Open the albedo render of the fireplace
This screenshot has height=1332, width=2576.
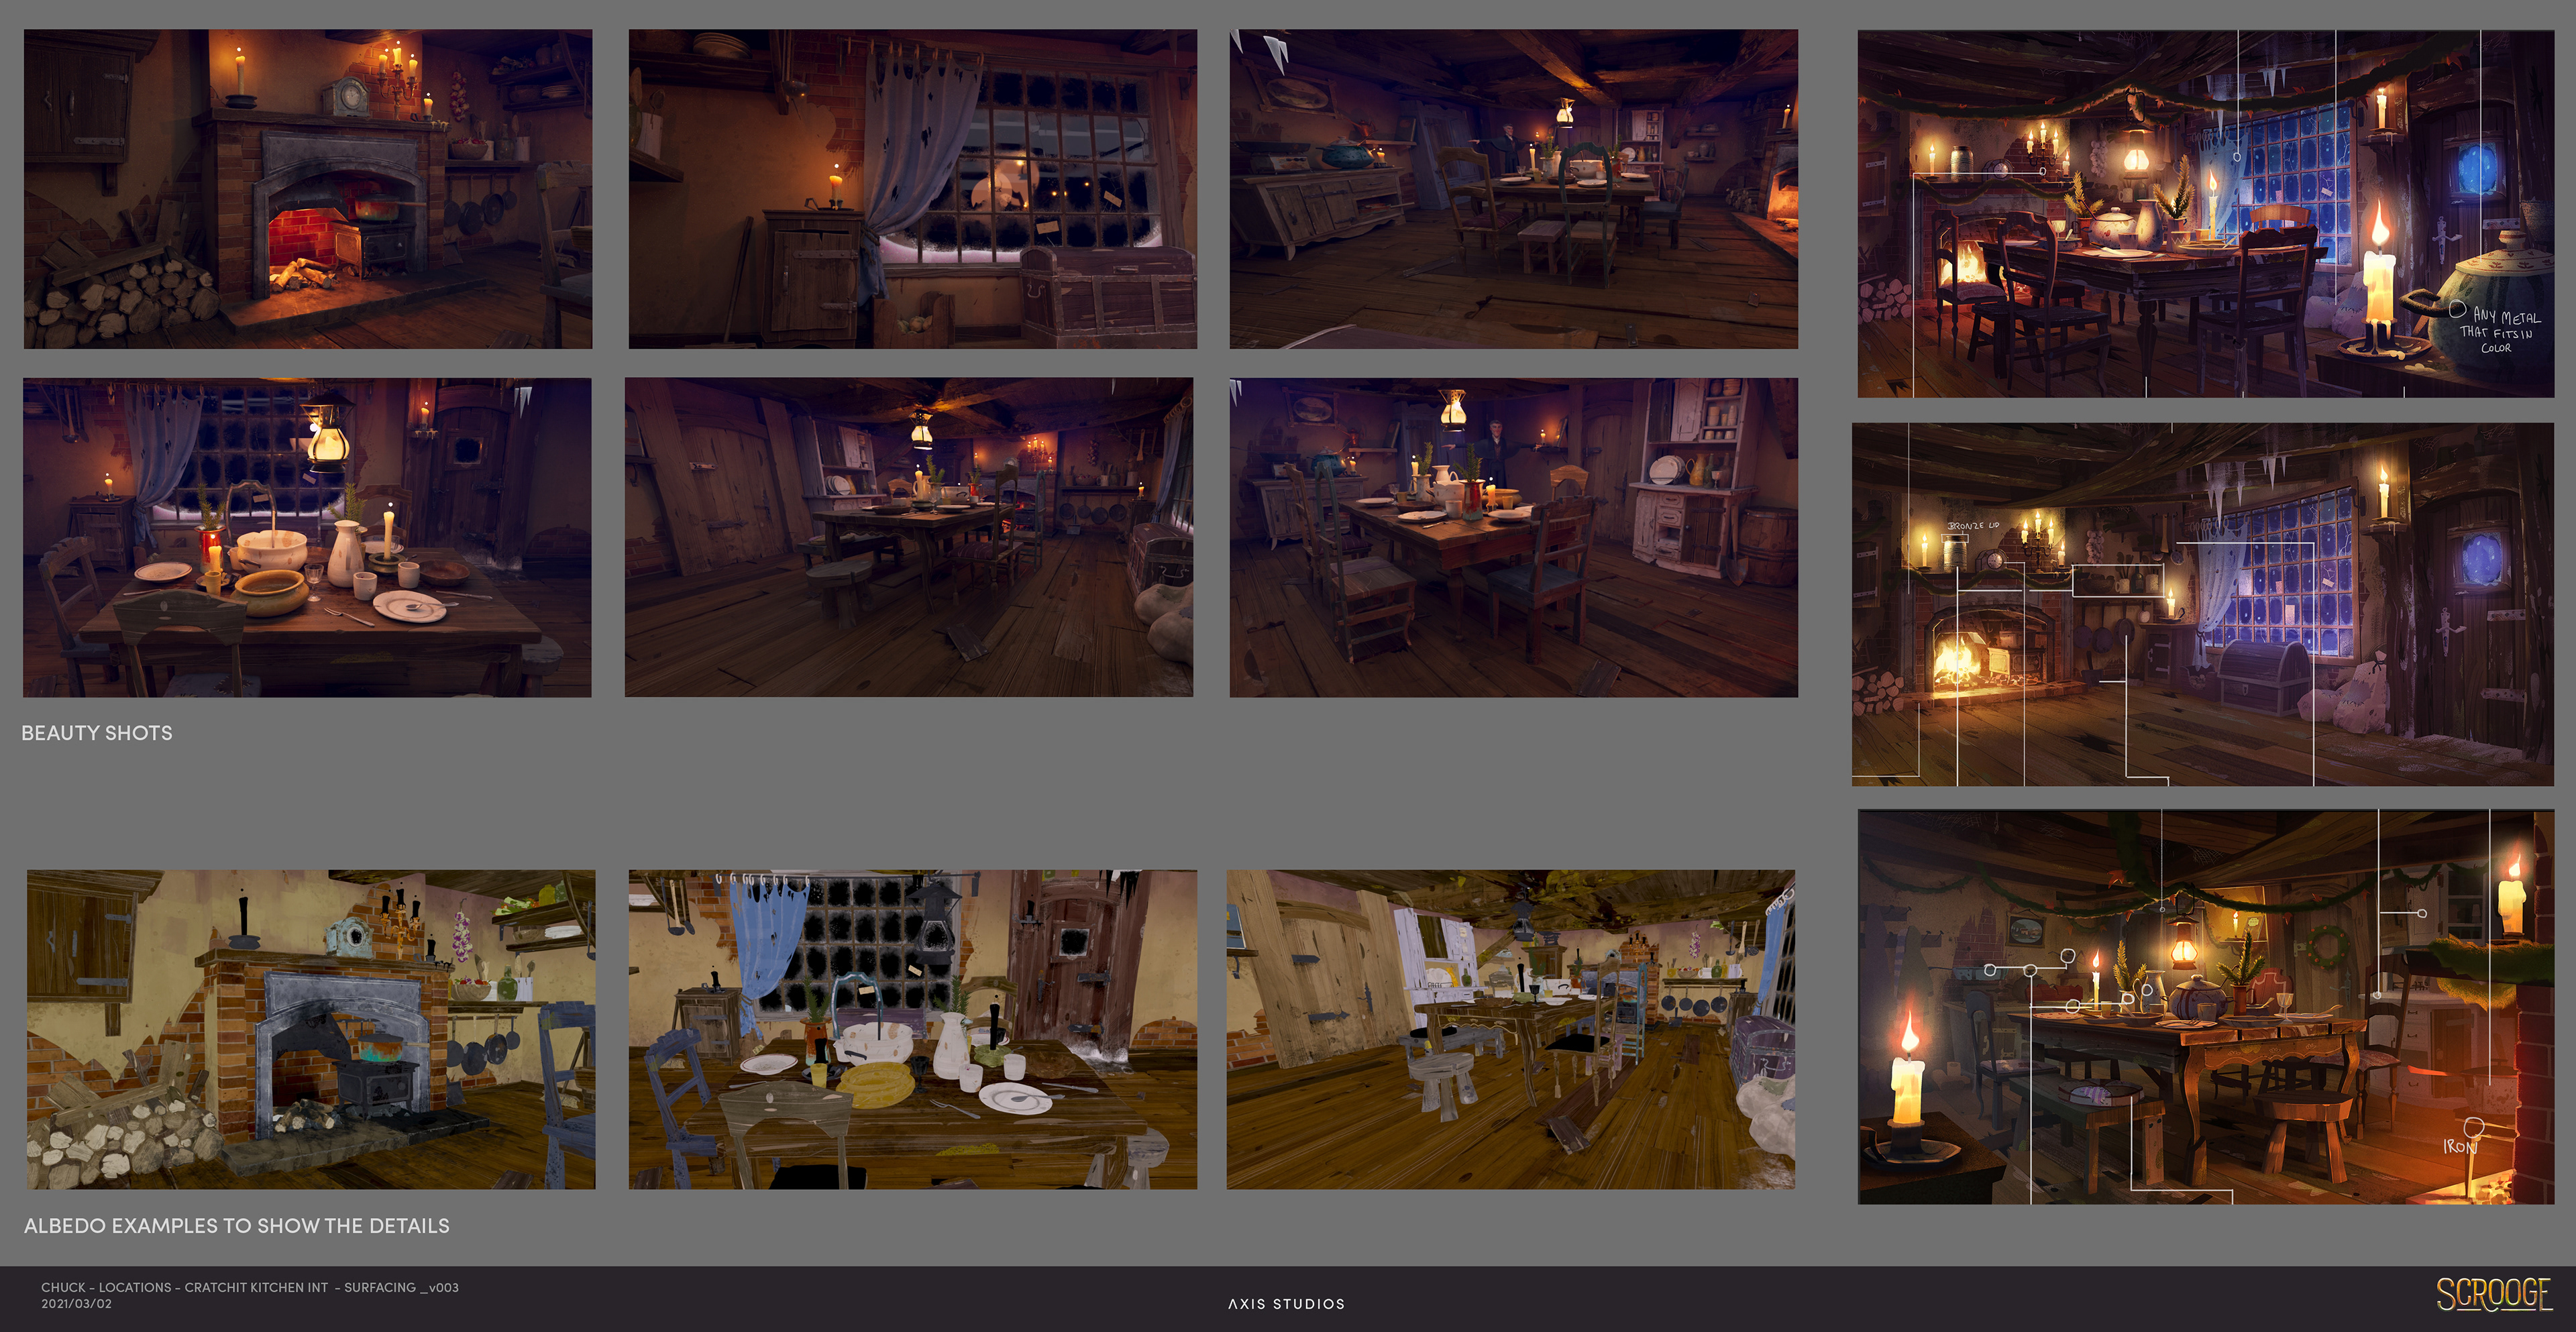point(311,1029)
